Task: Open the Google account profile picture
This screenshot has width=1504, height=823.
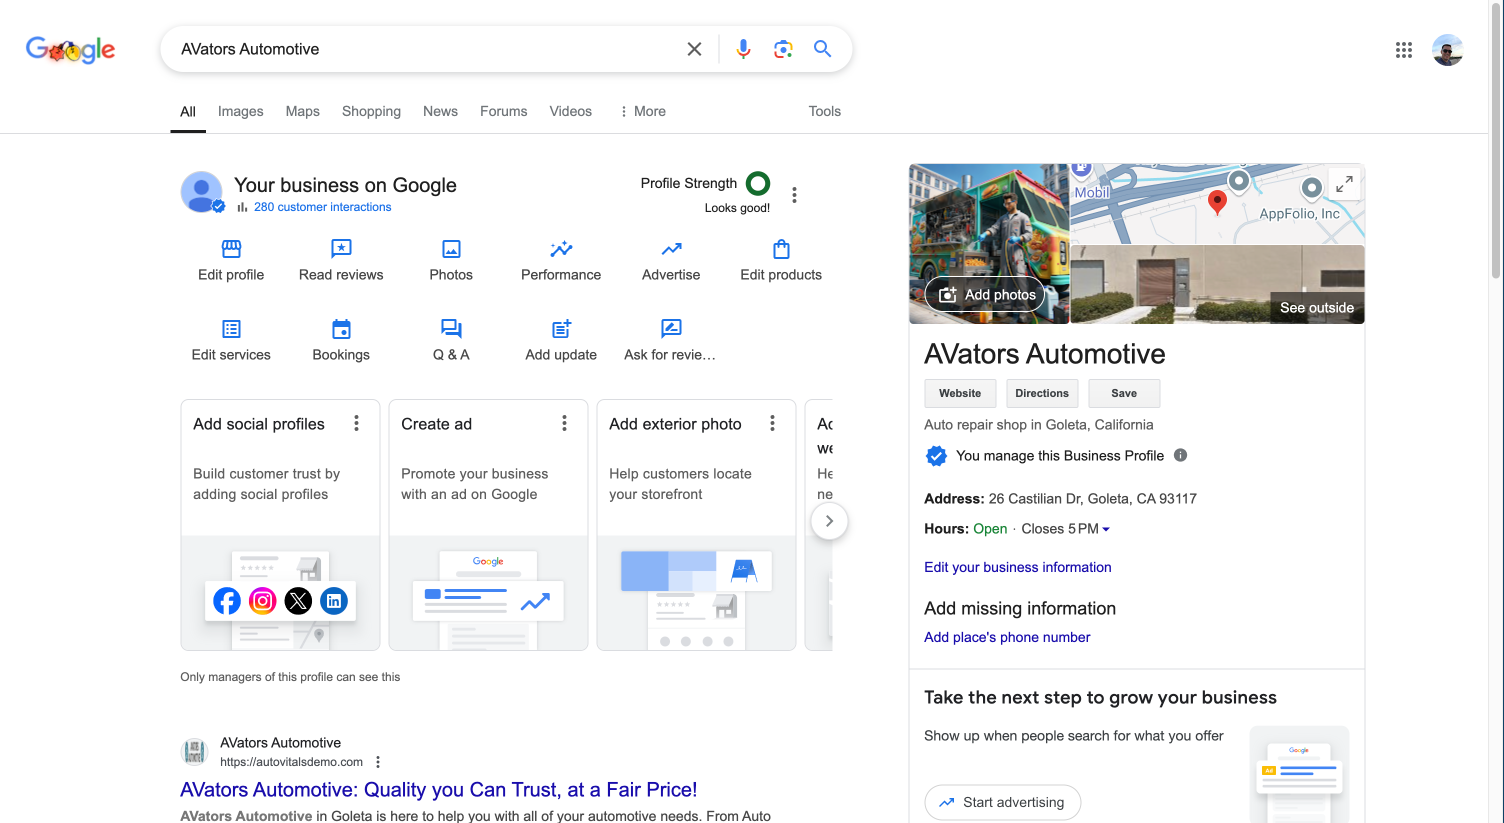Action: tap(1448, 50)
